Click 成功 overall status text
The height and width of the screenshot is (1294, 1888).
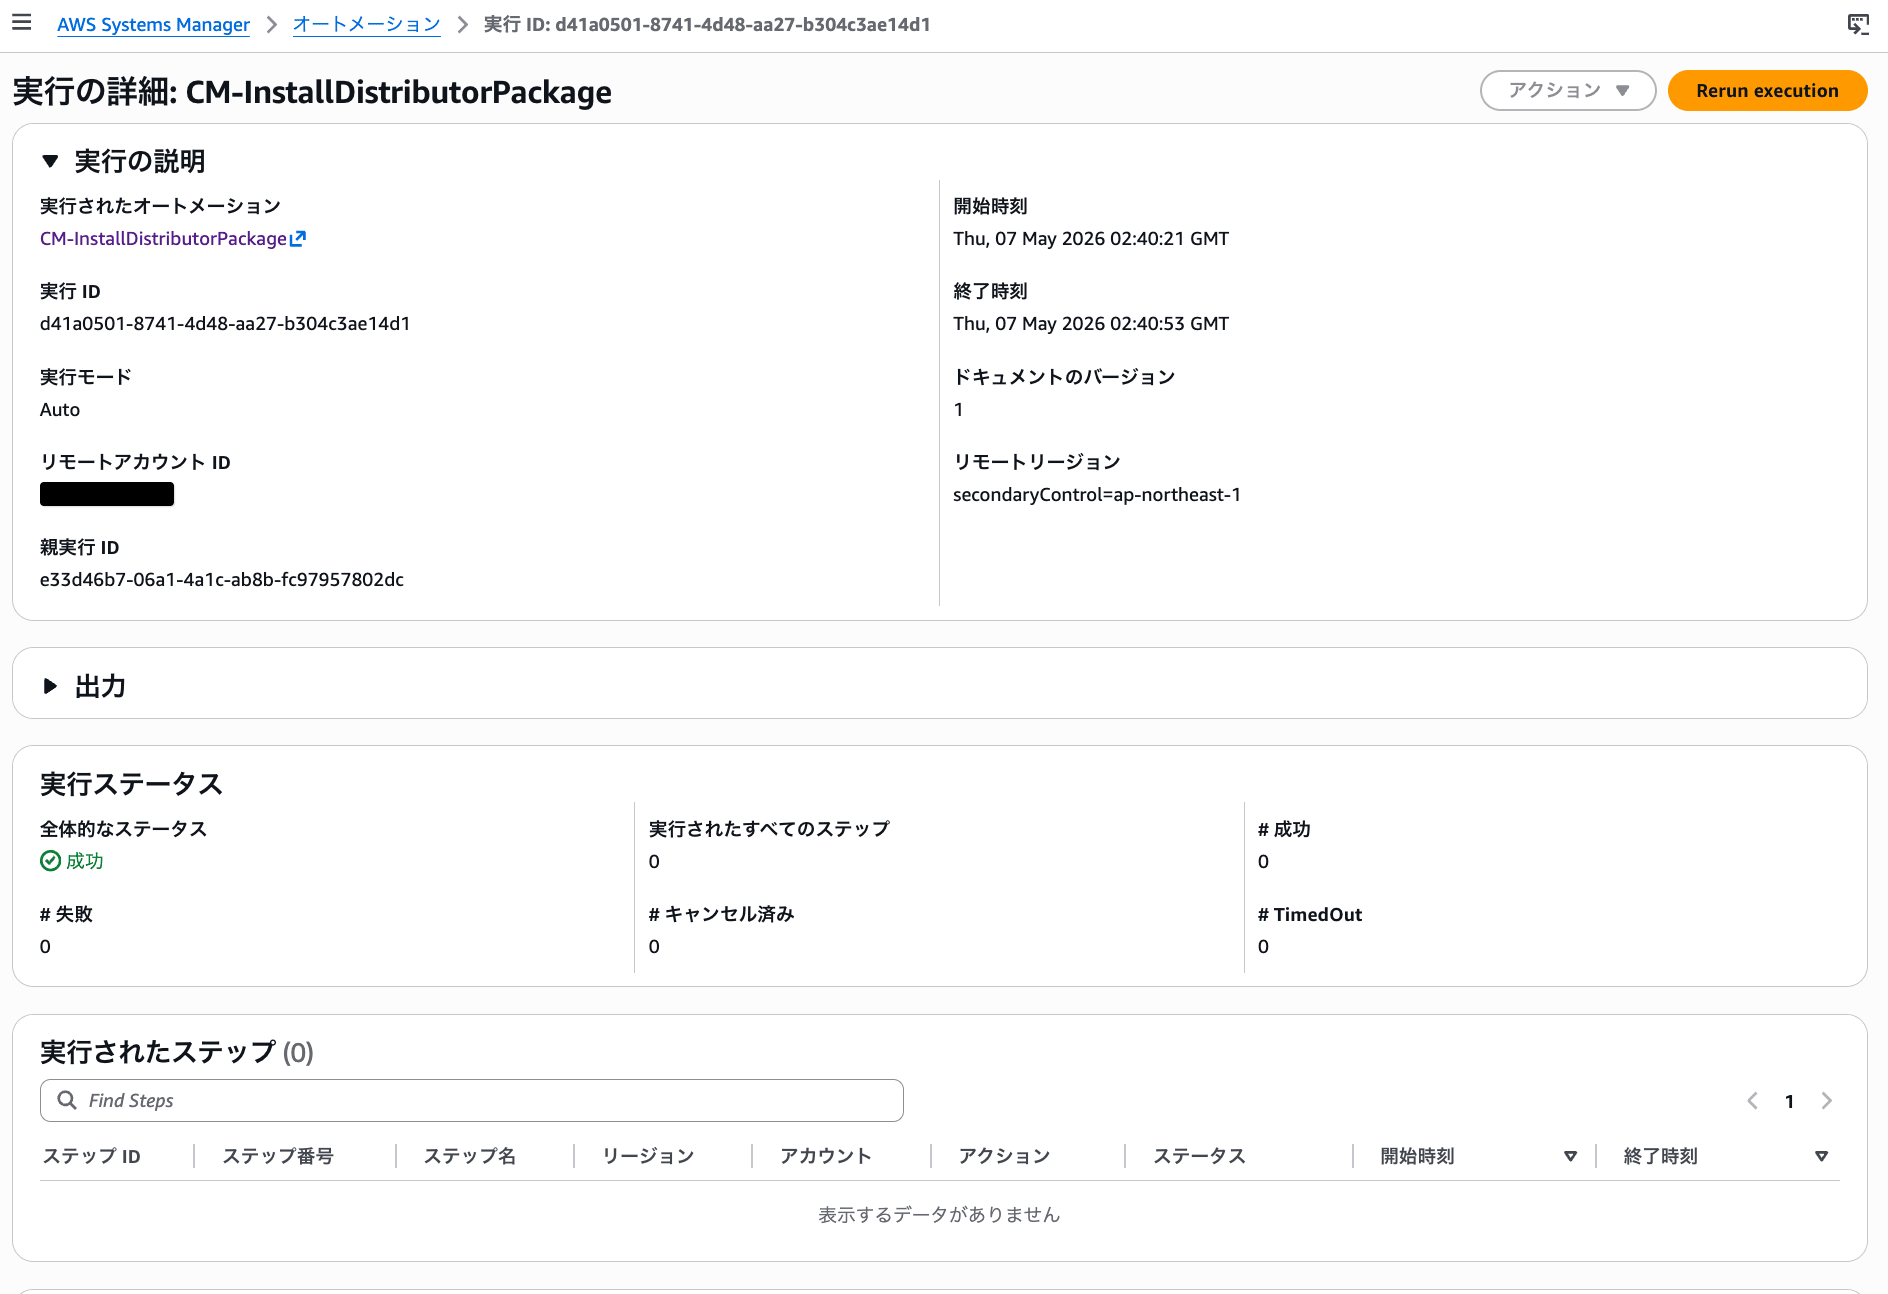(85, 861)
